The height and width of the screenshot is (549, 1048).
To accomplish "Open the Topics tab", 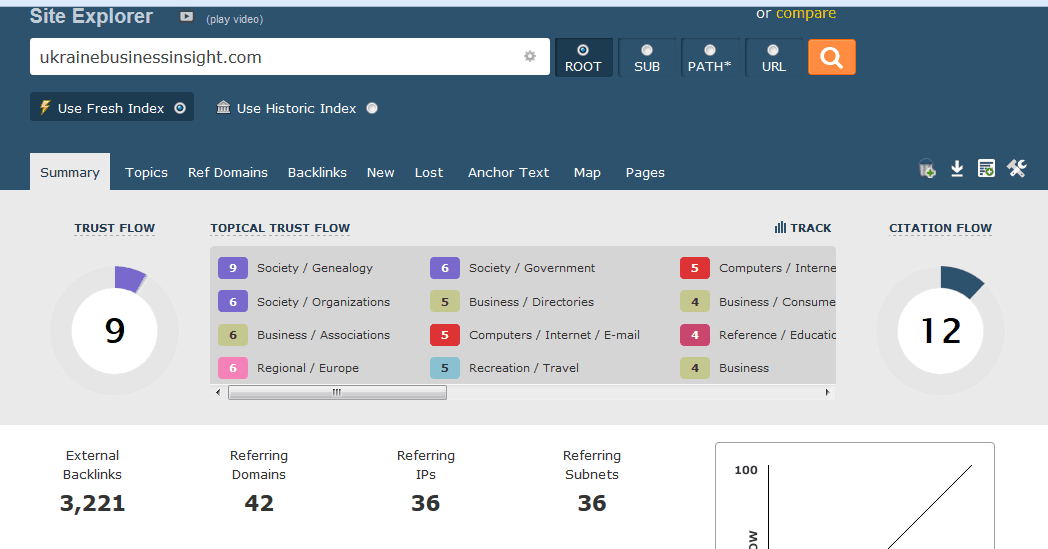I will coord(146,173).
